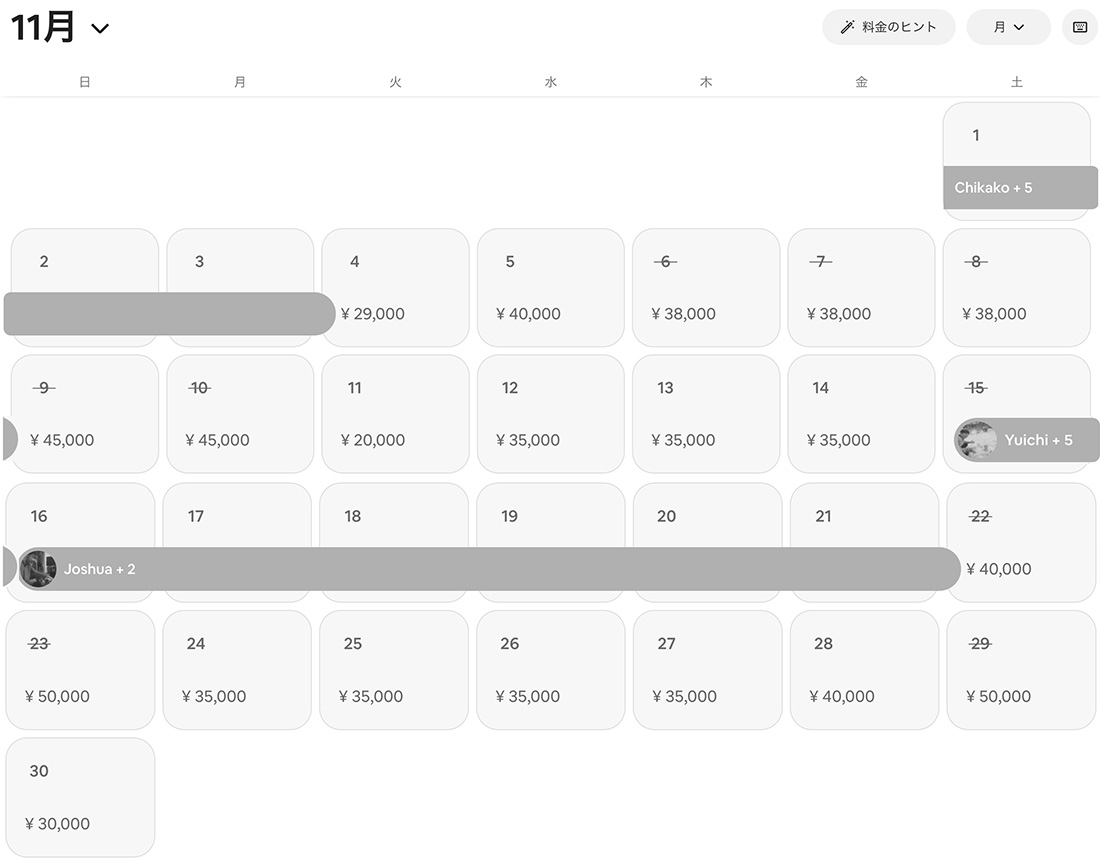Select November 30 priced ¥30,000

click(80, 797)
